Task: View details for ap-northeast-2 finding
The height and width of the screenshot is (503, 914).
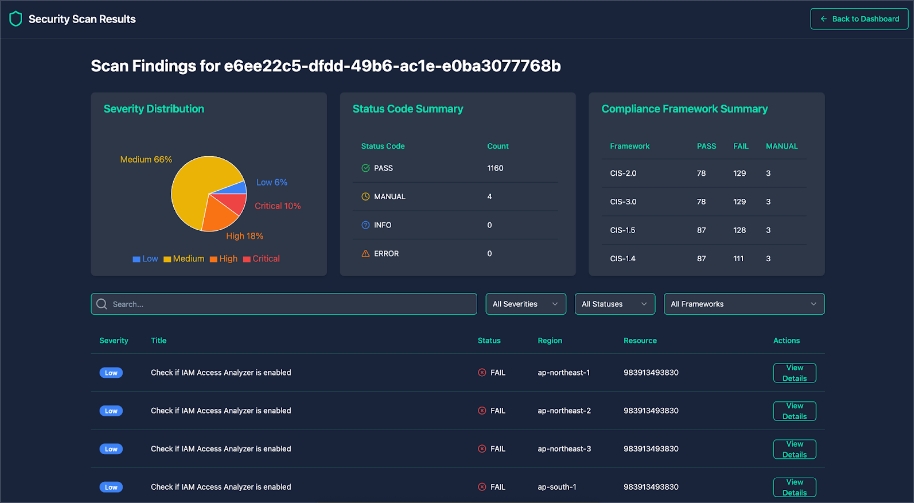Action: click(794, 411)
